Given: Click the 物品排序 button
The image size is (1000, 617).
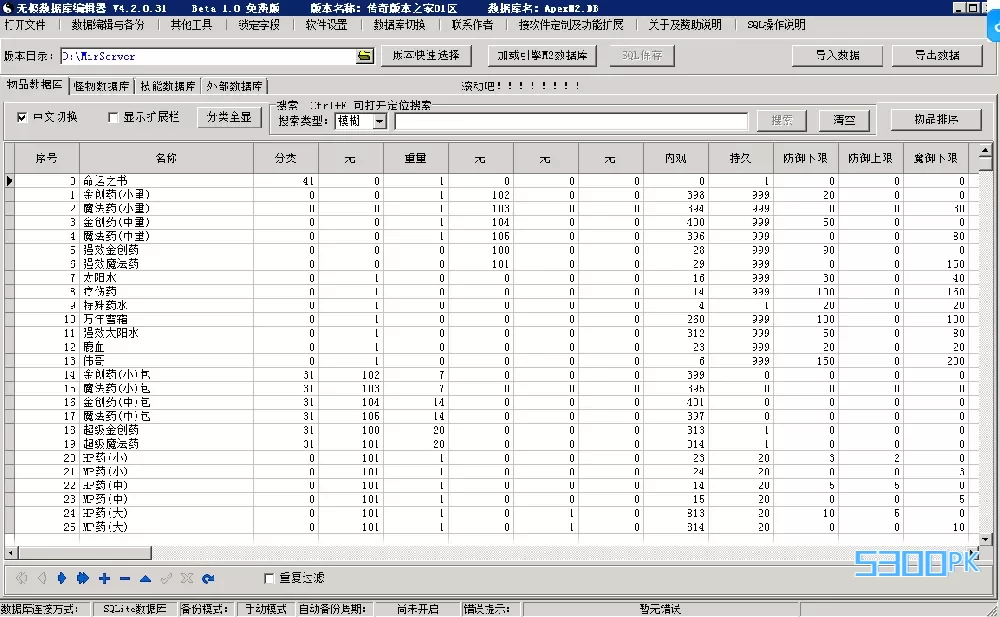Looking at the screenshot, I should [936, 119].
